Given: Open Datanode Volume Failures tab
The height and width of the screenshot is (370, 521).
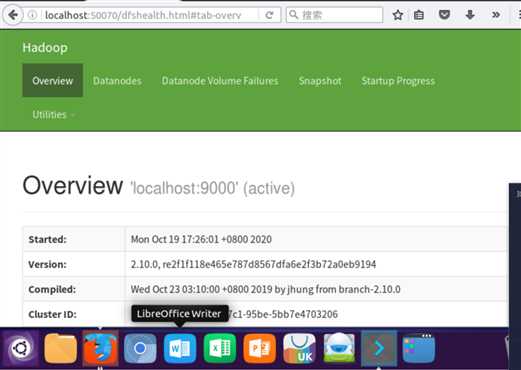Looking at the screenshot, I should coord(220,81).
